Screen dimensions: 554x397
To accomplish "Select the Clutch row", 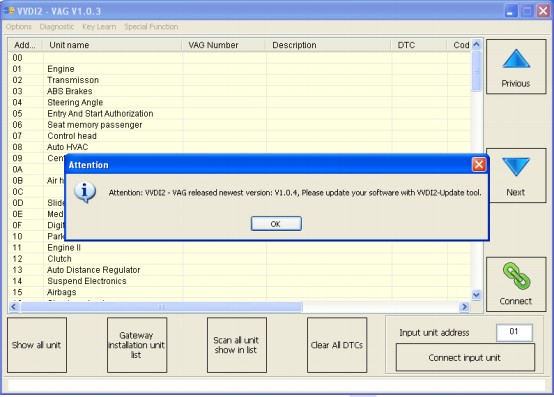I will point(239,259).
